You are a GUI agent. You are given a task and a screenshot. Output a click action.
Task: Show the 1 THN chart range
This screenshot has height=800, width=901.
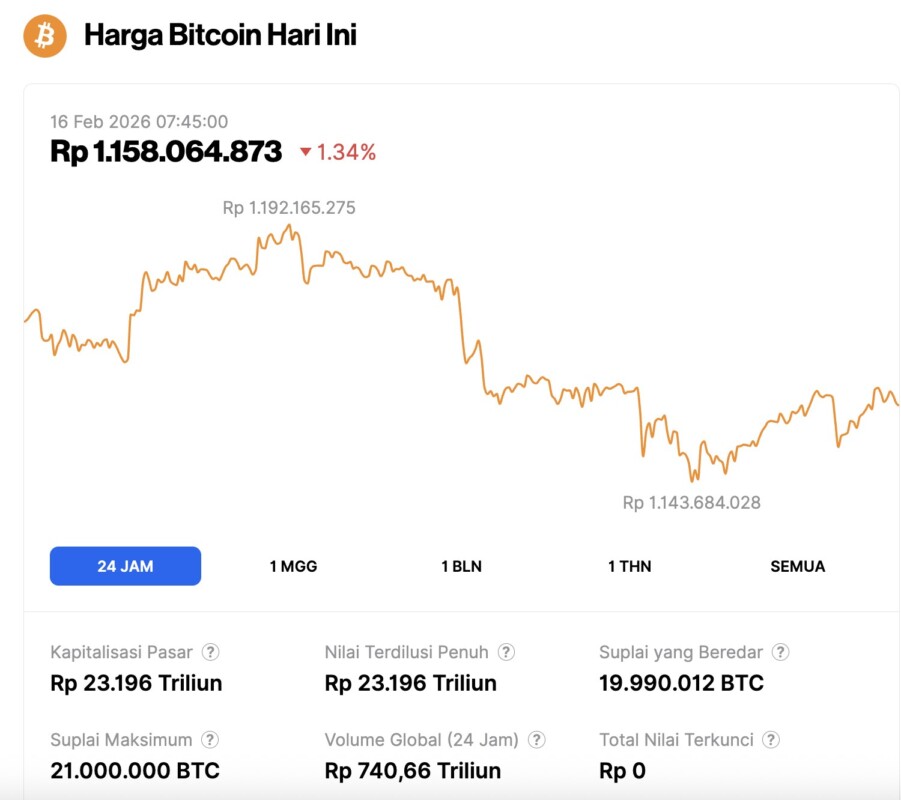[x=629, y=566]
